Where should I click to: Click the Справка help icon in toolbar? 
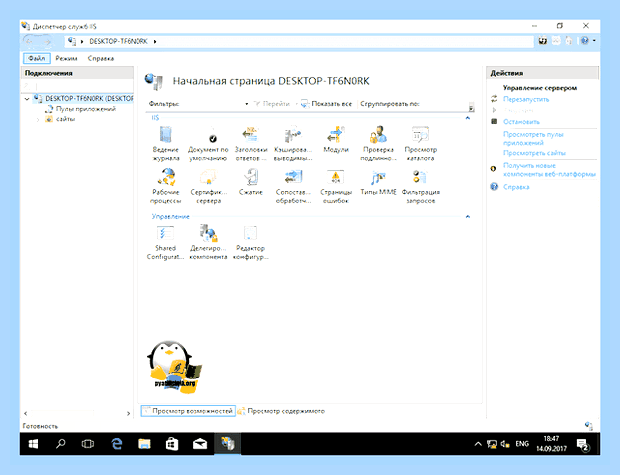point(584,41)
